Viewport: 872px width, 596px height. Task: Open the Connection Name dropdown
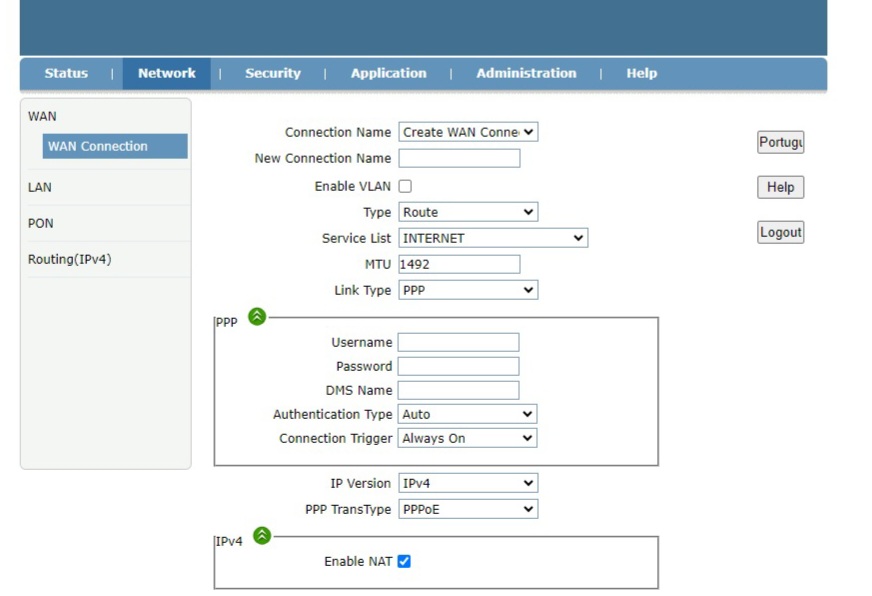(x=468, y=132)
